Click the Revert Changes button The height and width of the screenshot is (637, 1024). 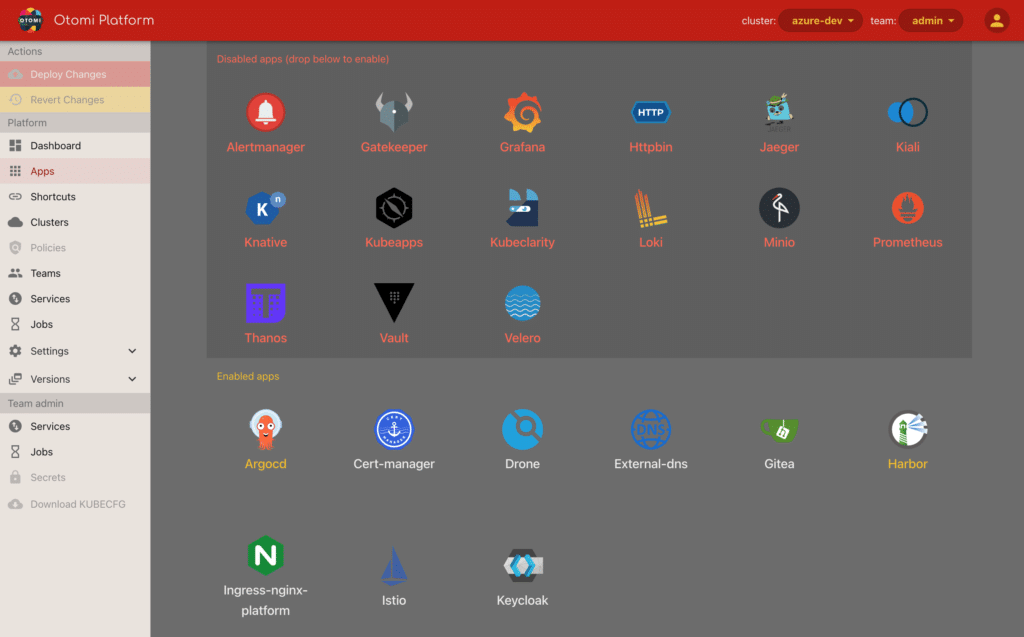[x=75, y=100]
